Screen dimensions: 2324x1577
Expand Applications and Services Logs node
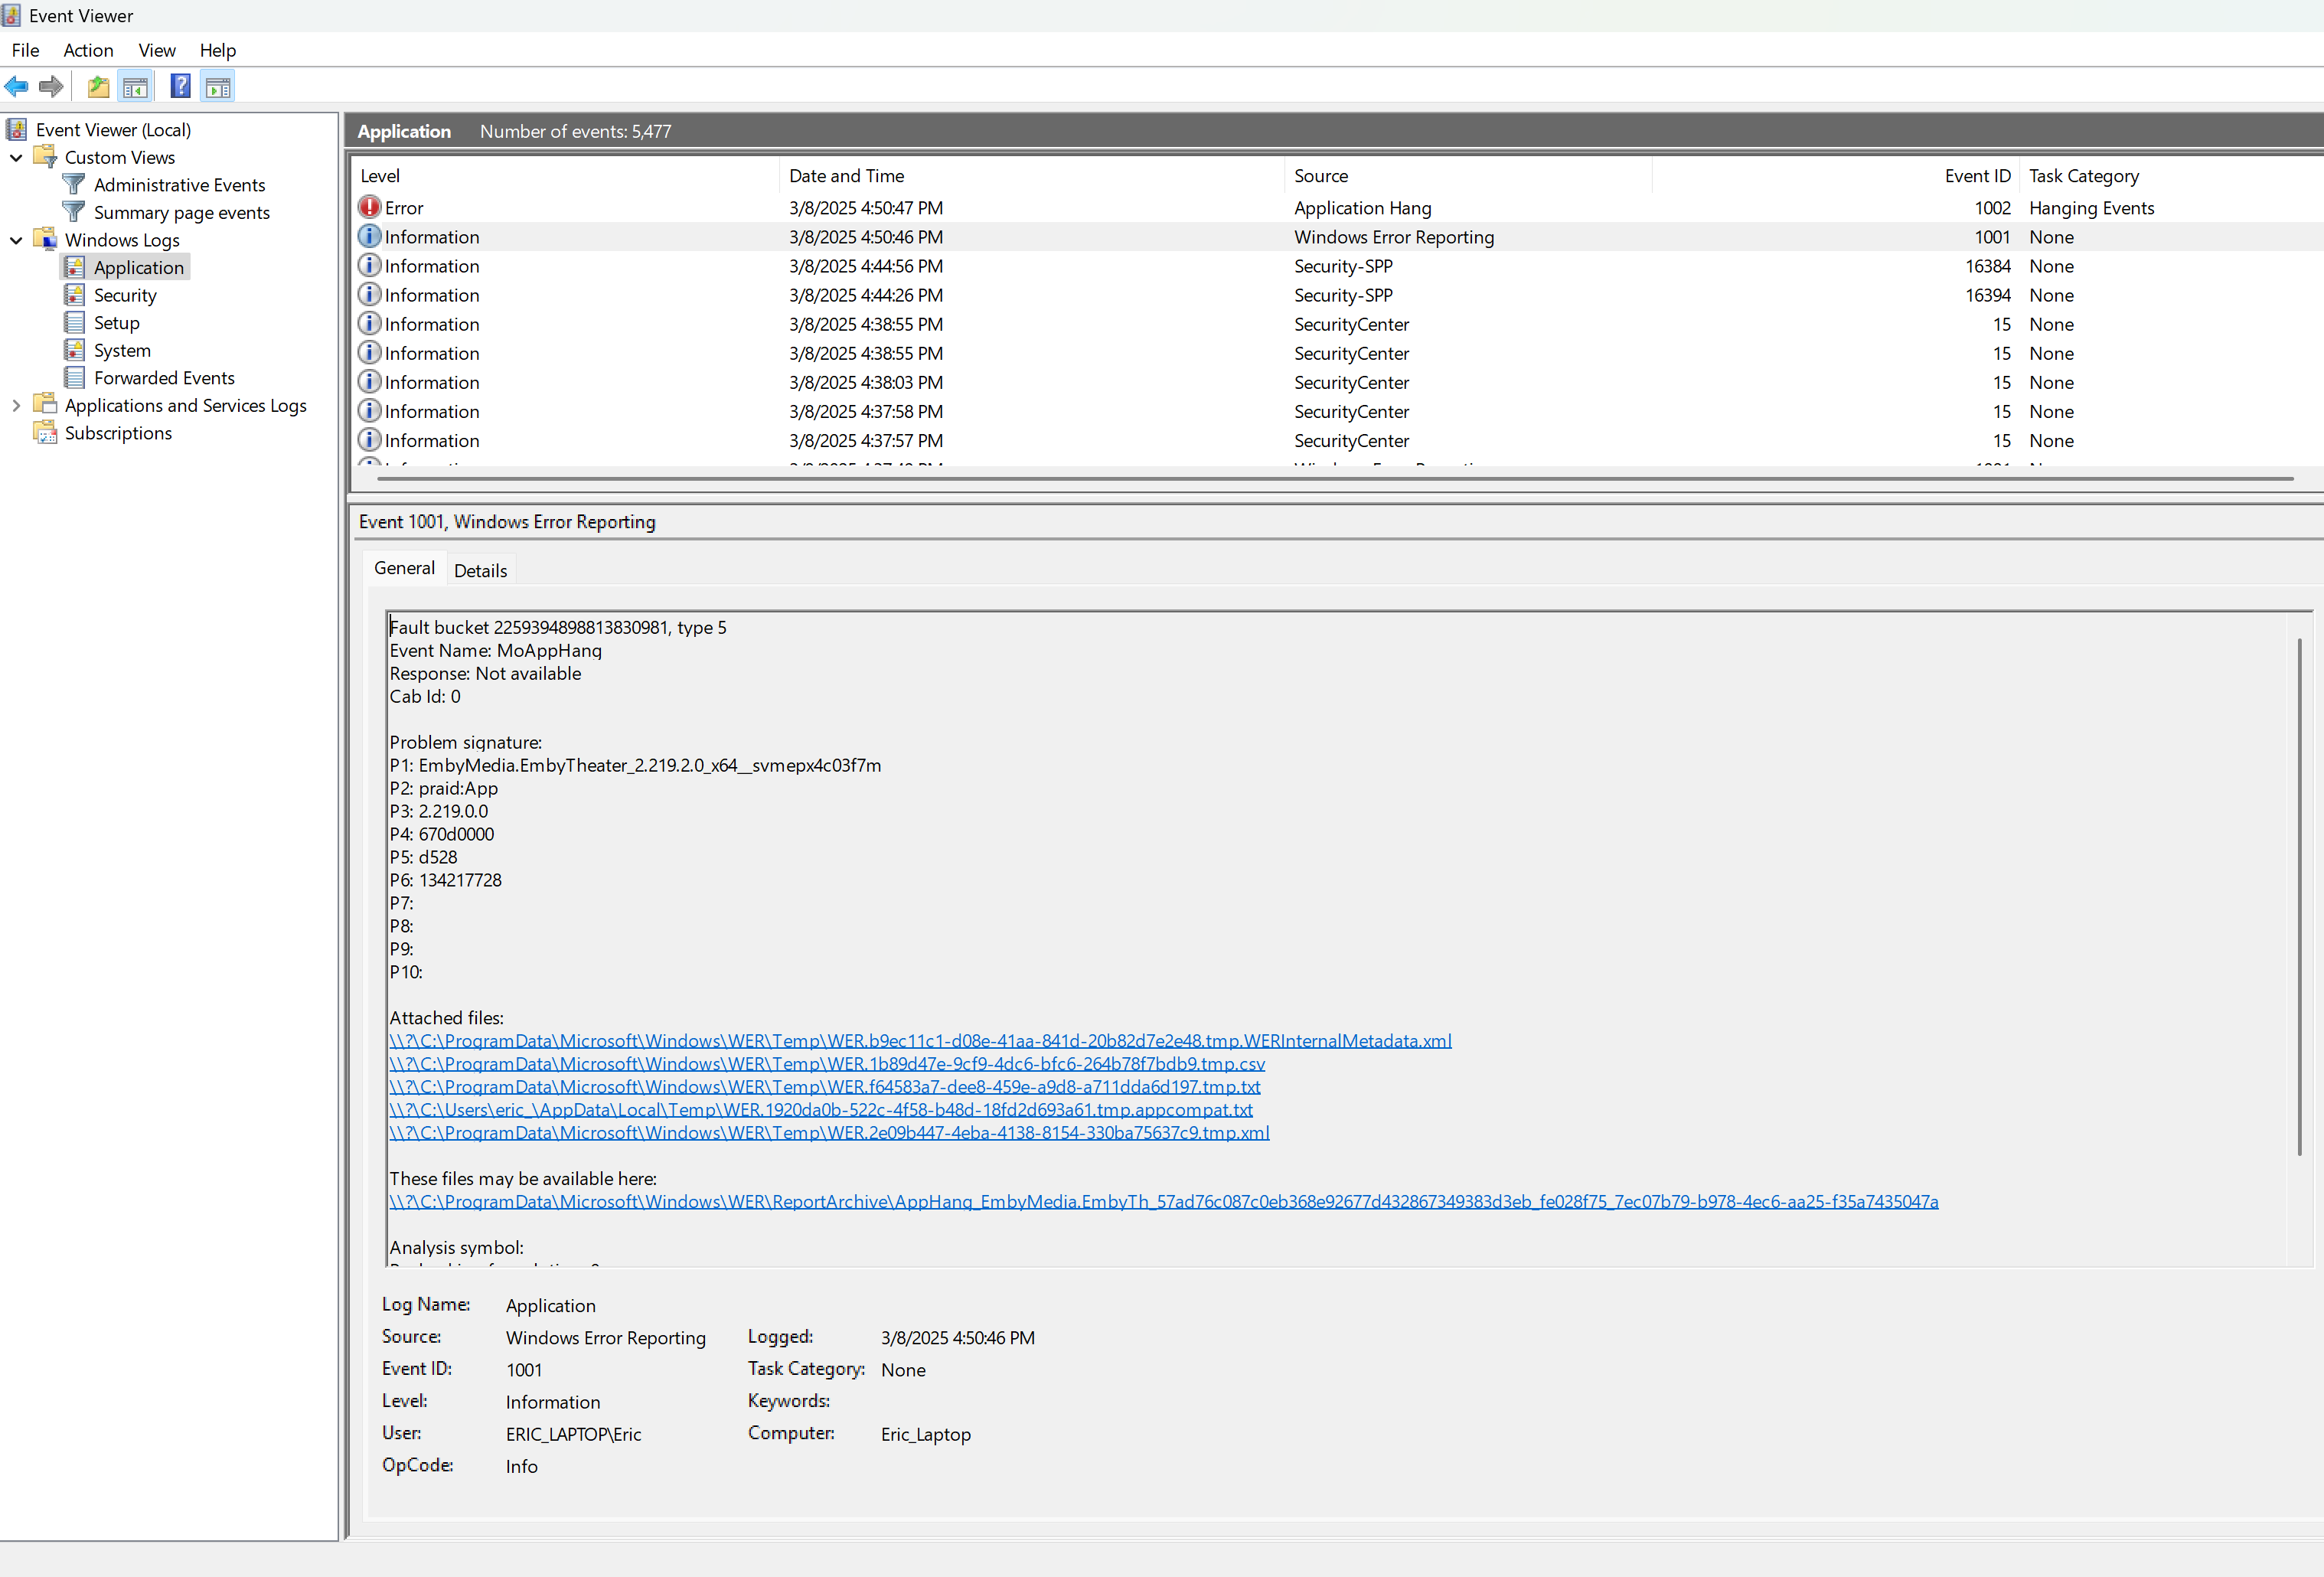pos(16,405)
